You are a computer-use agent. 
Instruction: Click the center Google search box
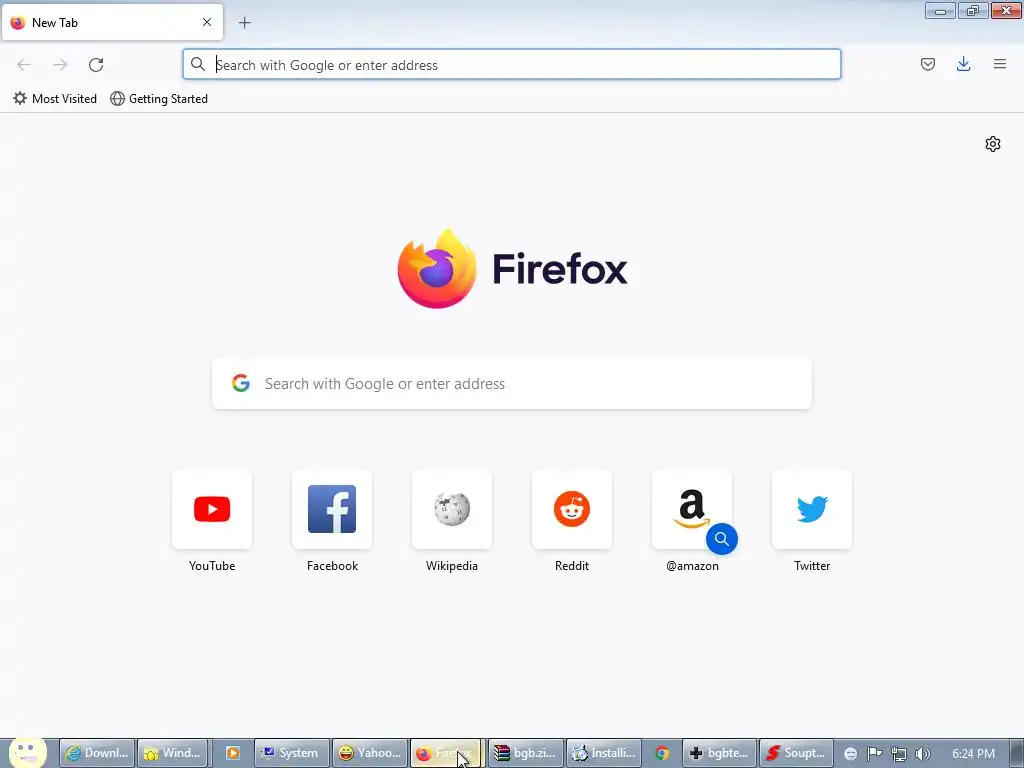(512, 383)
